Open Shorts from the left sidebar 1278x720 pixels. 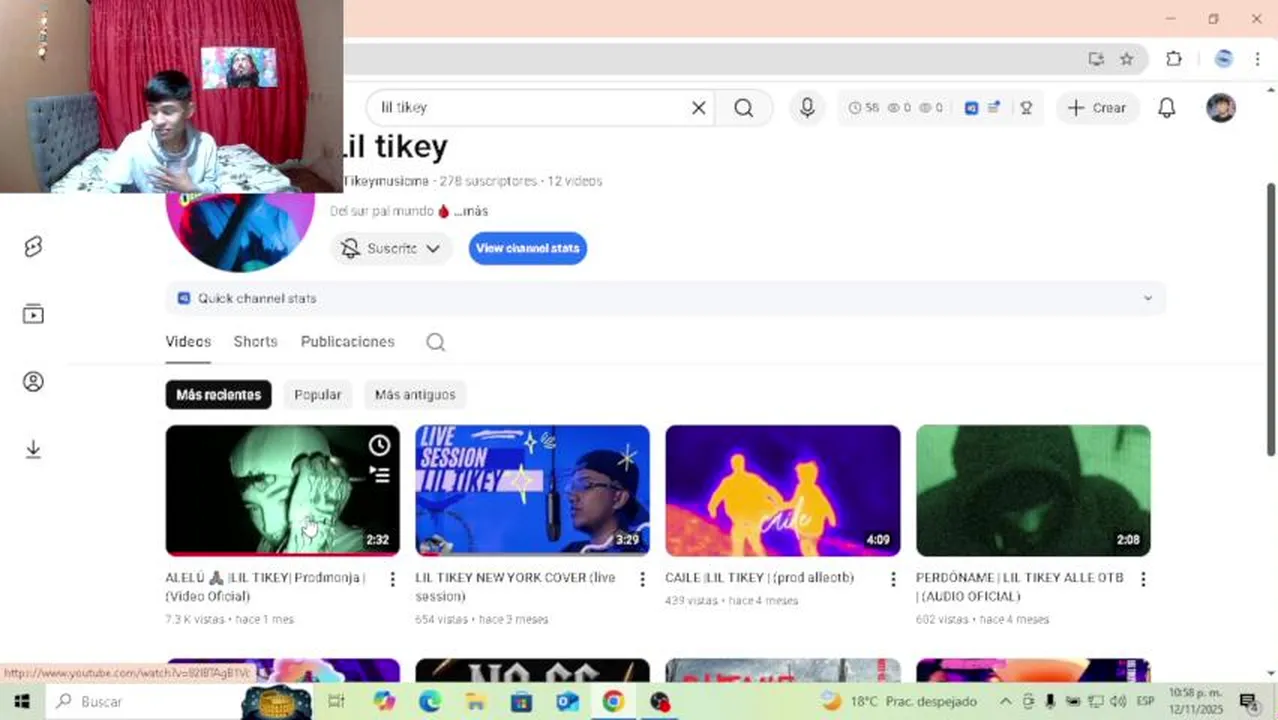(33, 246)
